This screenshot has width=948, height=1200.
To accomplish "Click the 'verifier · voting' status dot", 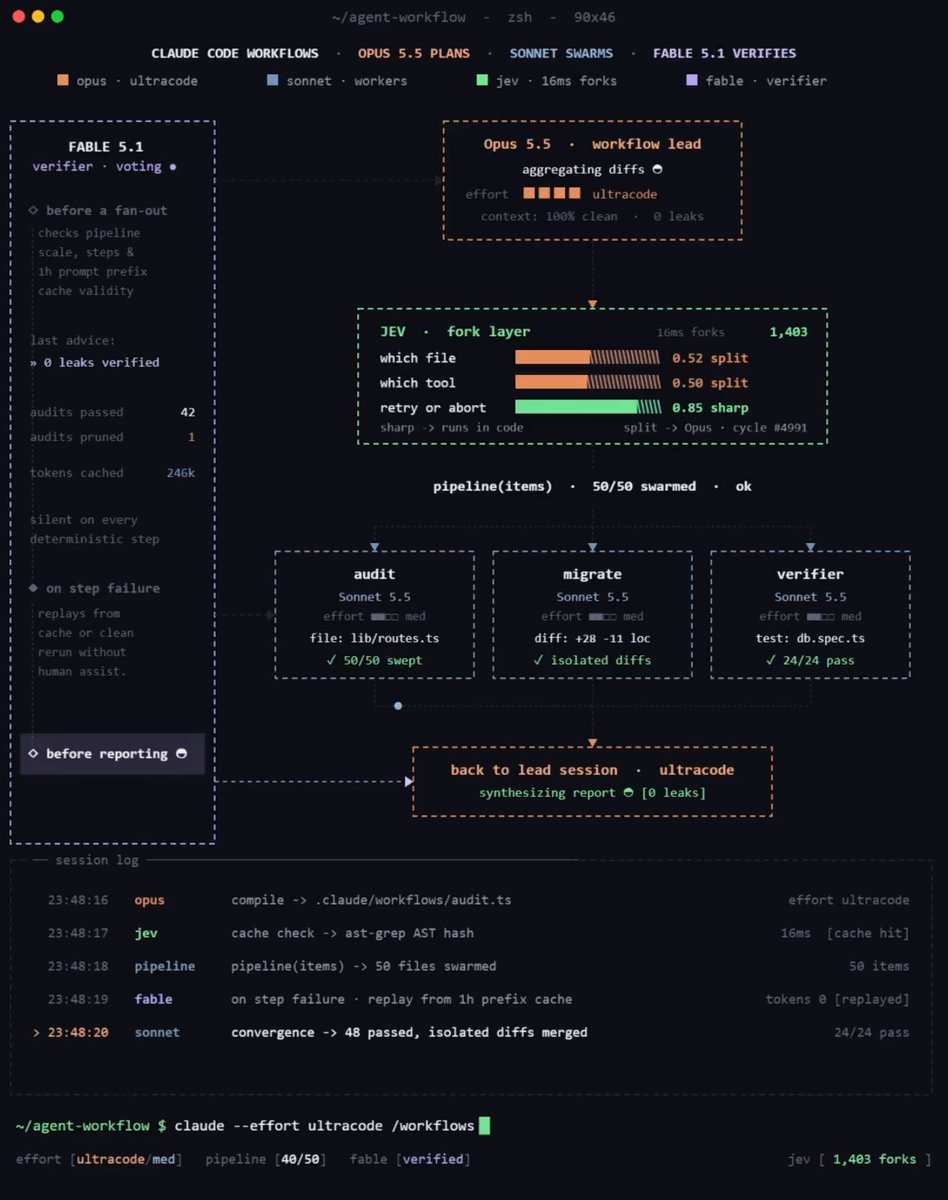I will [x=173, y=167].
